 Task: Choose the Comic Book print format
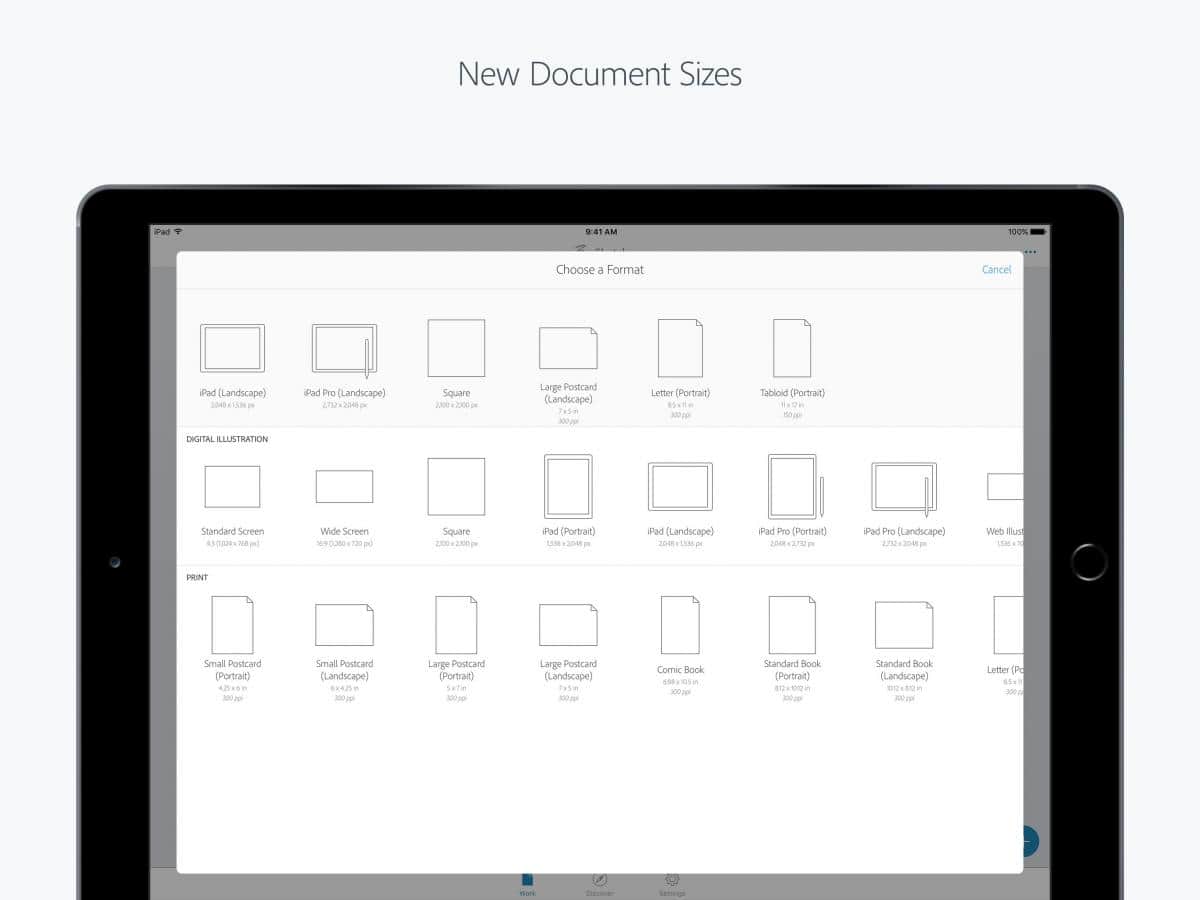click(680, 625)
